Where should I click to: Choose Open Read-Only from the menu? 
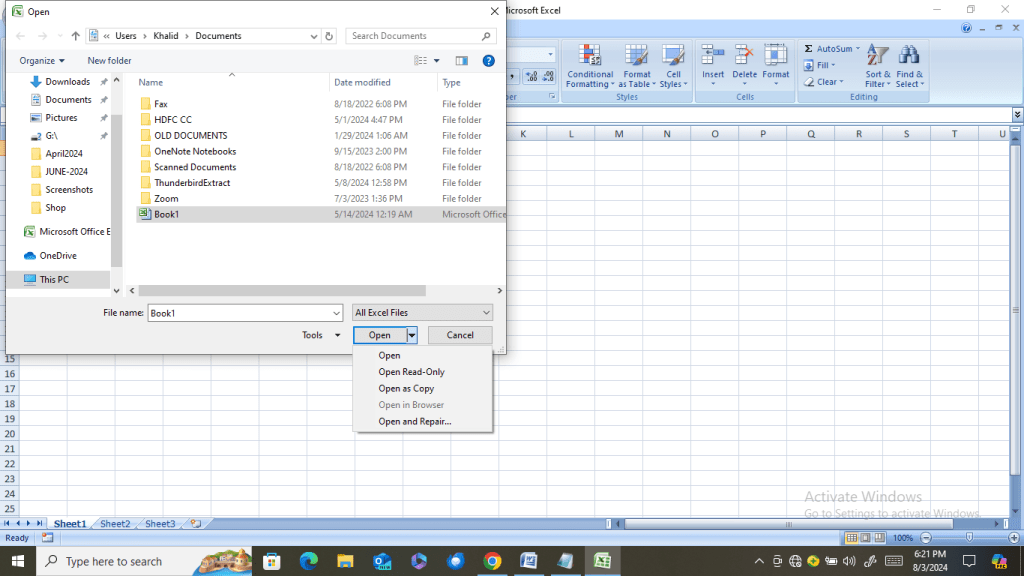[411, 372]
